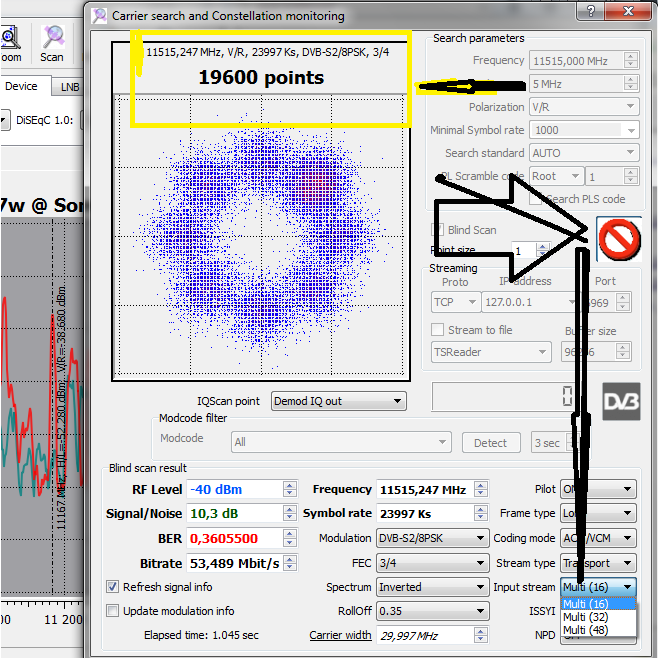
Task: Disable Refresh signal info checkbox
Action: tap(113, 587)
